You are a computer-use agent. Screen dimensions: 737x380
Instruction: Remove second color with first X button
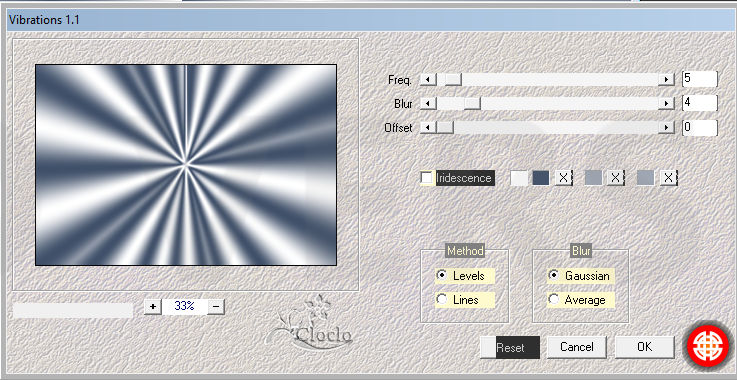pyautogui.click(x=563, y=178)
